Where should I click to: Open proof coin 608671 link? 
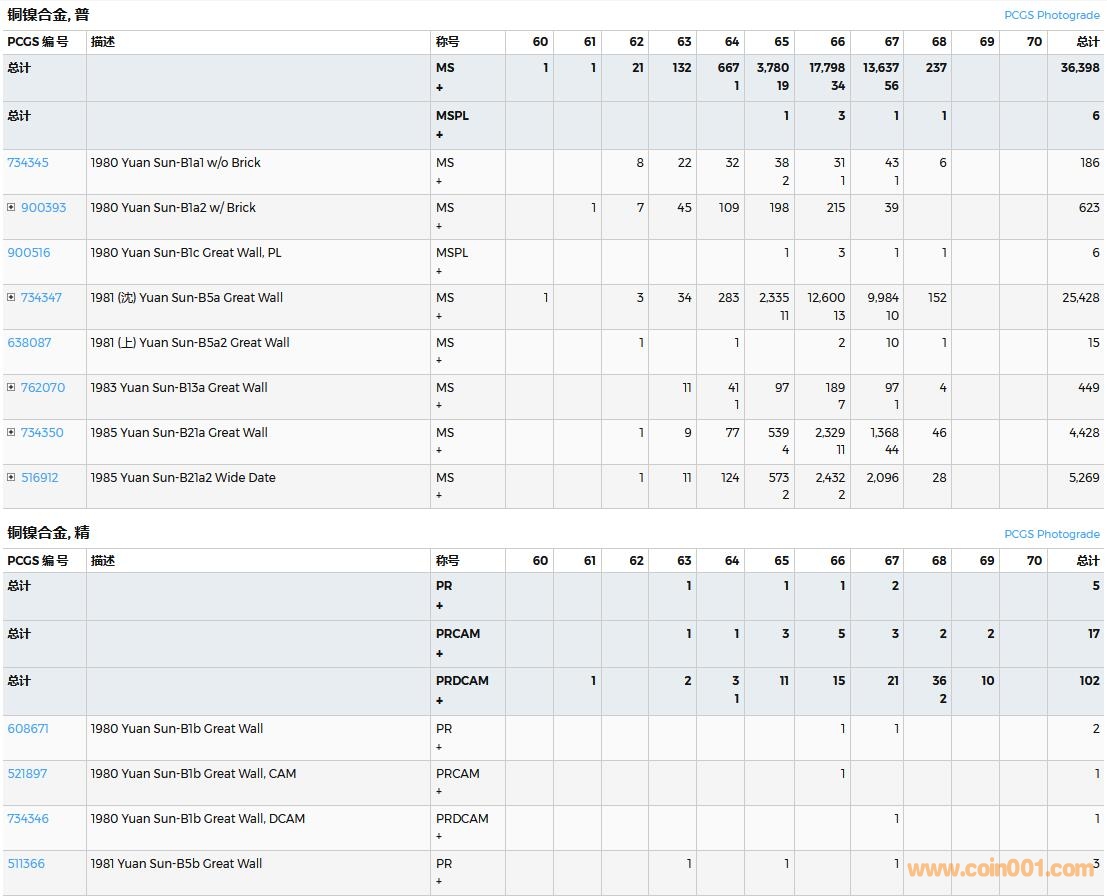tap(27, 729)
